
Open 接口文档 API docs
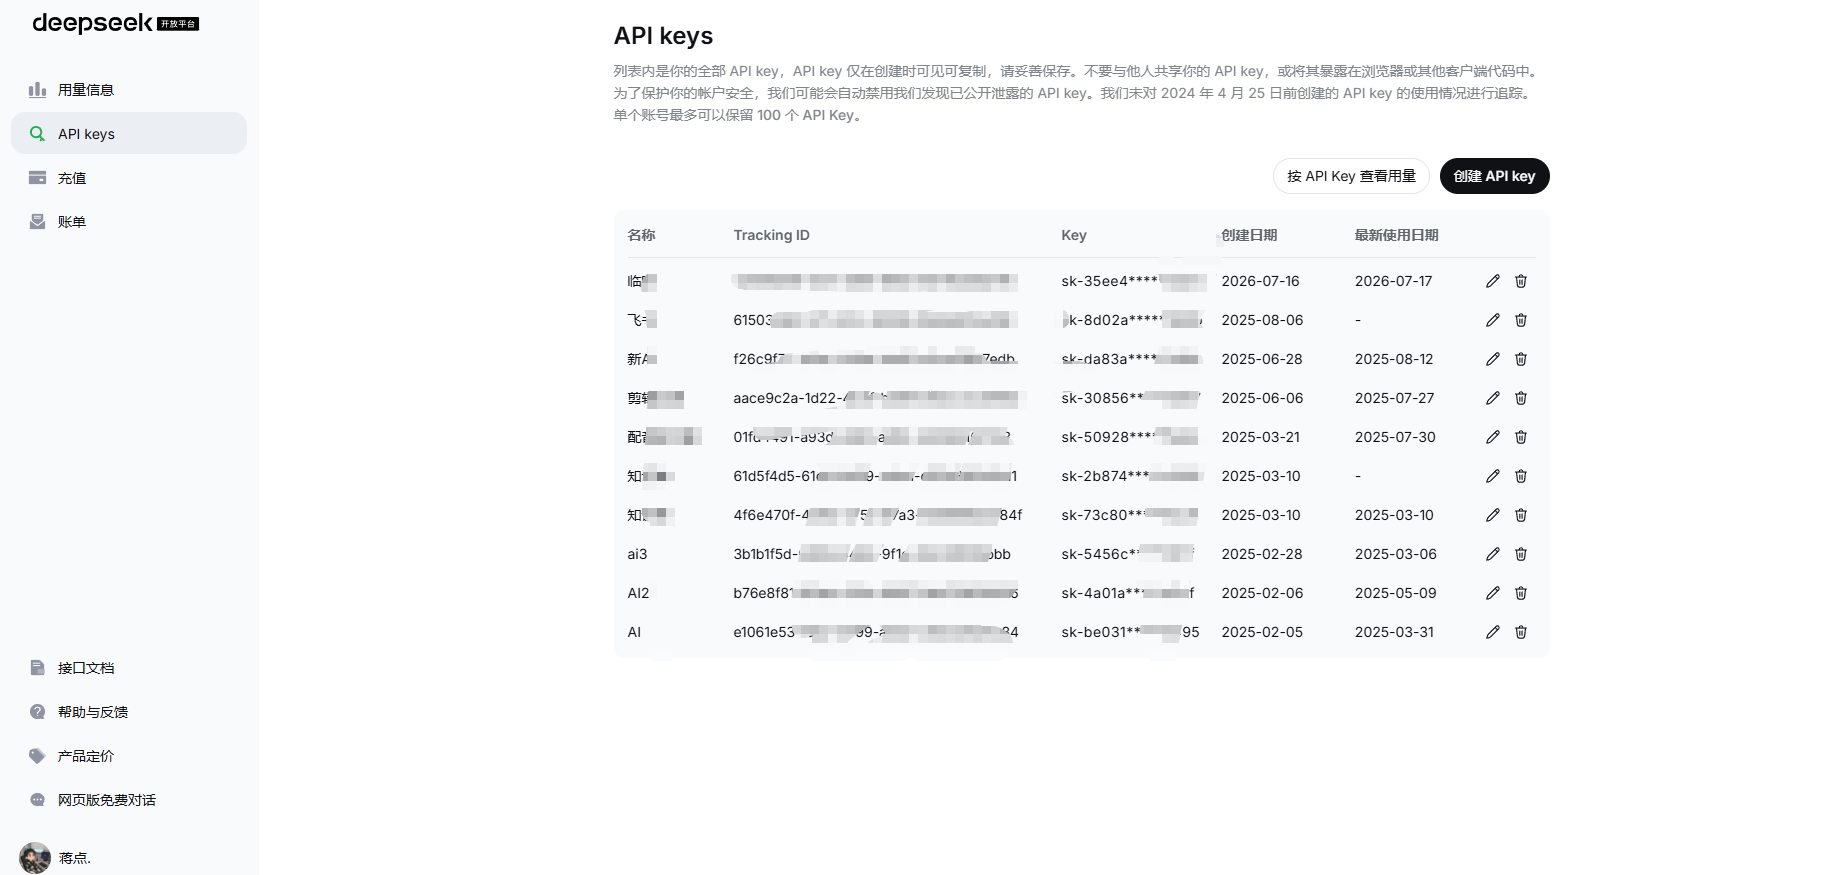pos(128,668)
